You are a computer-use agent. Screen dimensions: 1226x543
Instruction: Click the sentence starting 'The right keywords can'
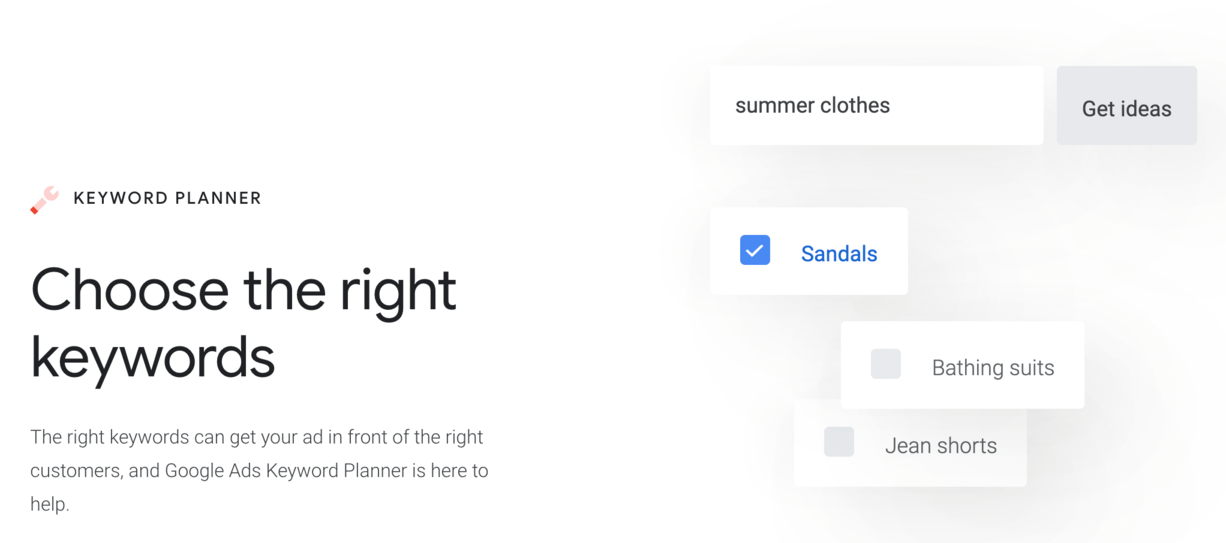coord(257,437)
